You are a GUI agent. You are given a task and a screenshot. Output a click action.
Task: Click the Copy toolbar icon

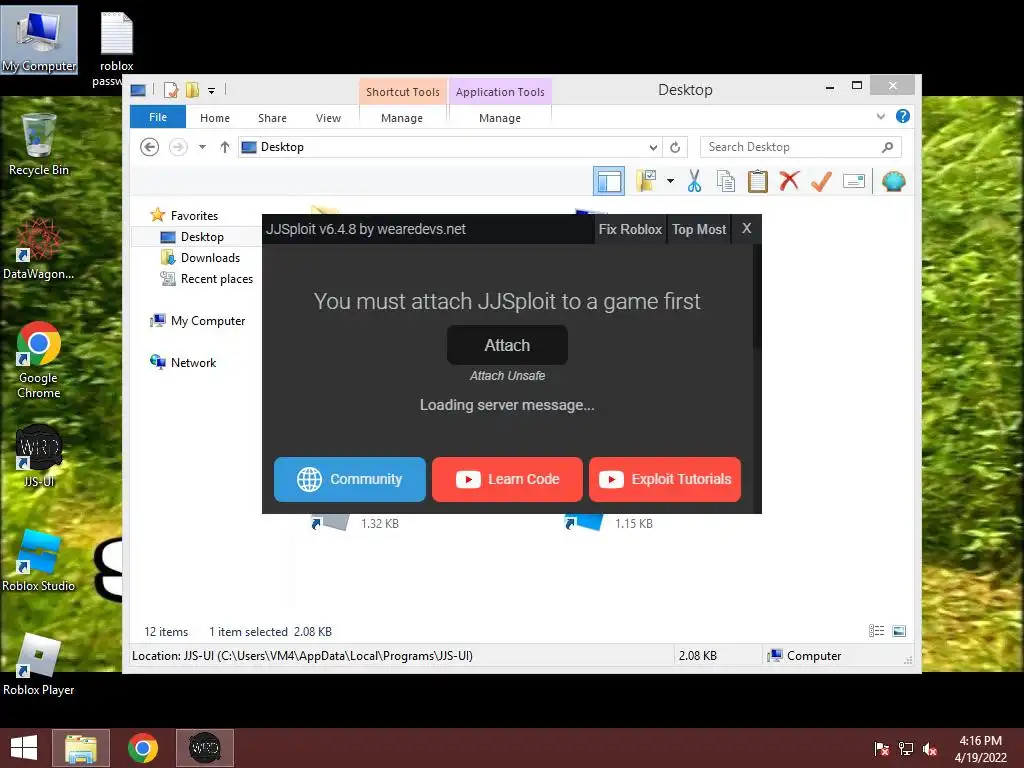click(x=726, y=181)
